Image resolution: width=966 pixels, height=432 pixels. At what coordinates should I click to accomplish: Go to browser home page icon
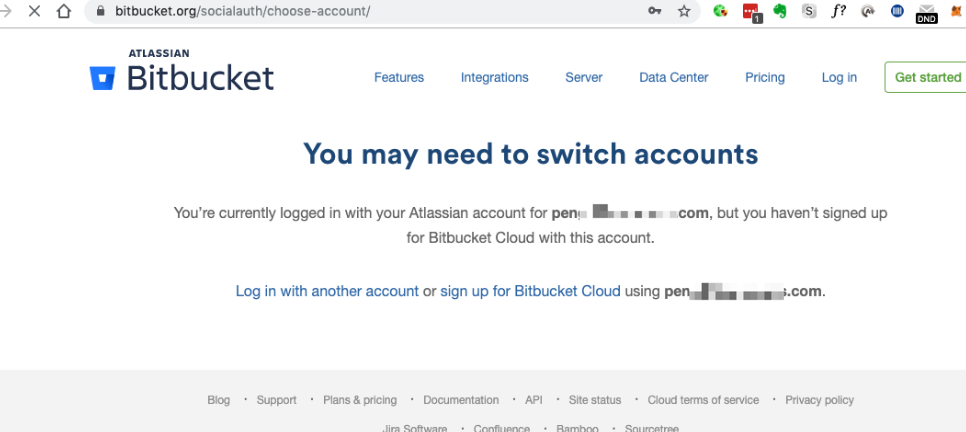point(63,11)
